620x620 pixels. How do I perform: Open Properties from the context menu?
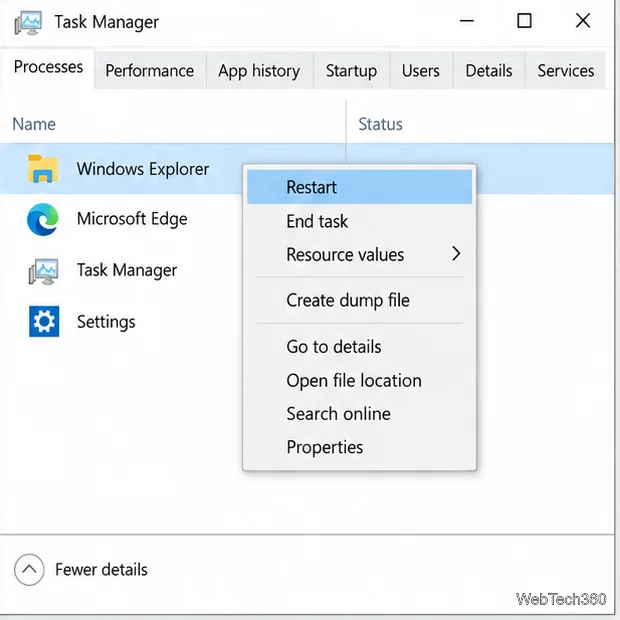(x=359, y=447)
